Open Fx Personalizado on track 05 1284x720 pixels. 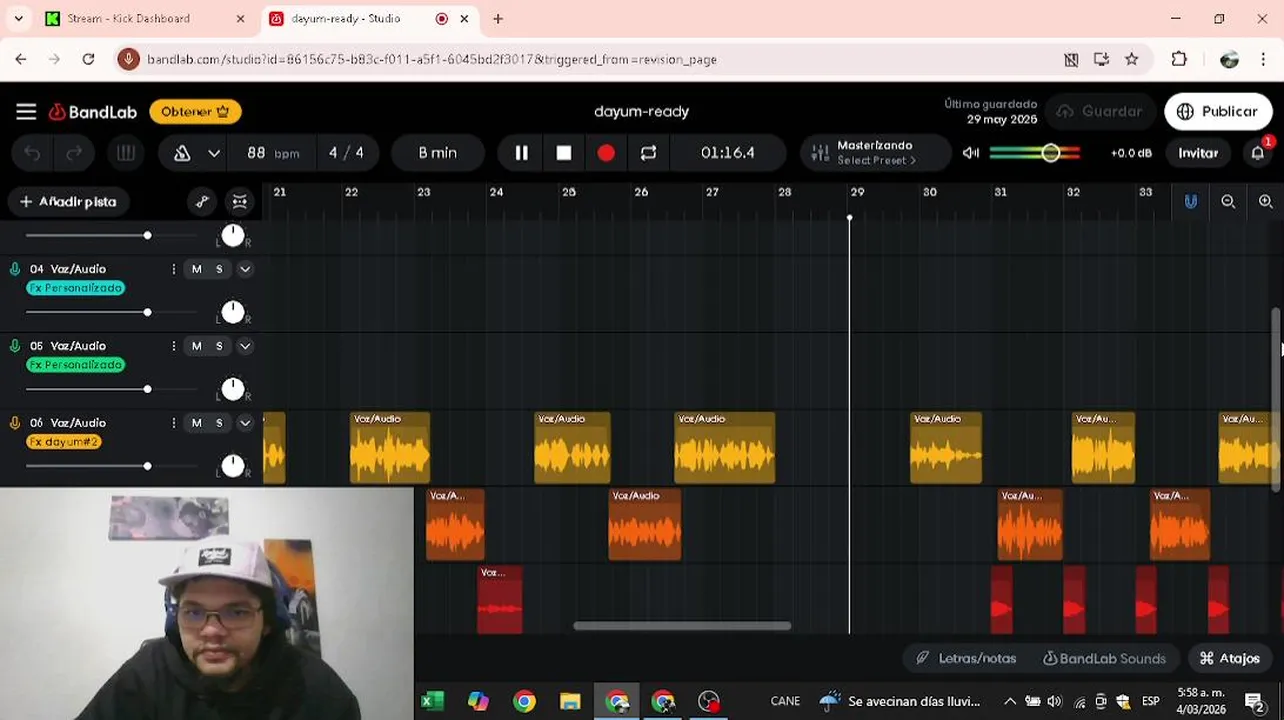tap(75, 365)
